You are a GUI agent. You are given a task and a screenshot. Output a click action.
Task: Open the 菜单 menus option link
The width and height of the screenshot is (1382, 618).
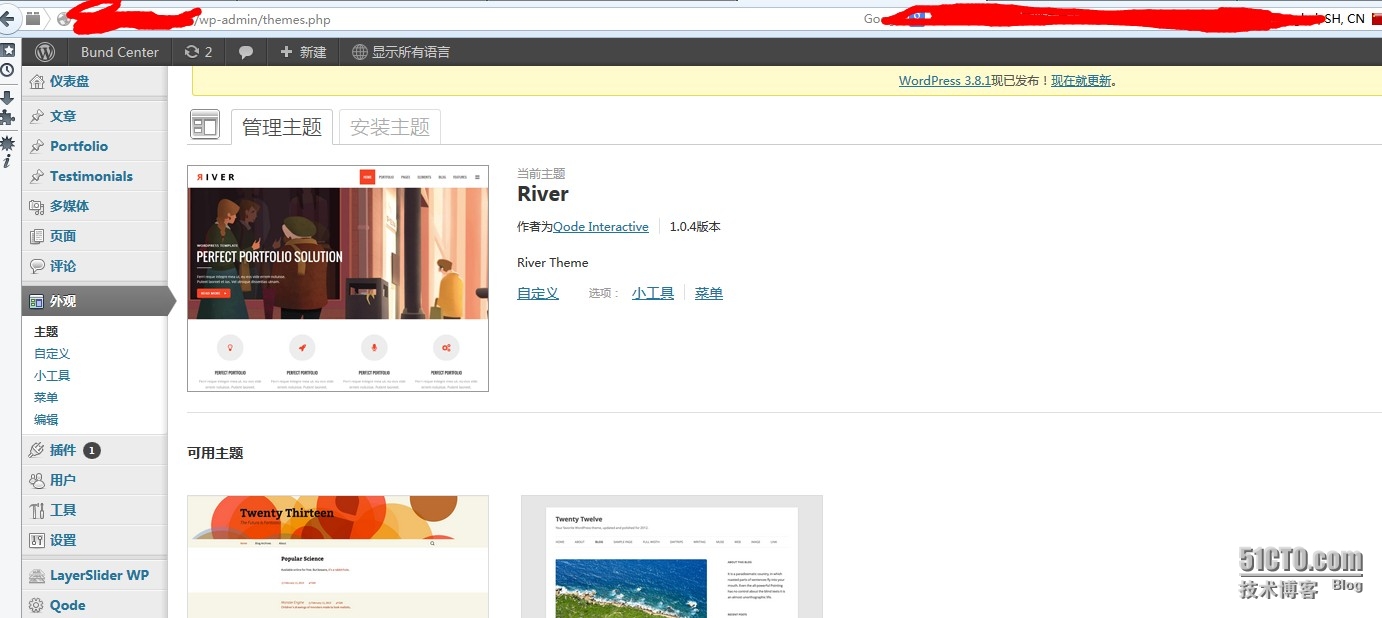tap(709, 293)
